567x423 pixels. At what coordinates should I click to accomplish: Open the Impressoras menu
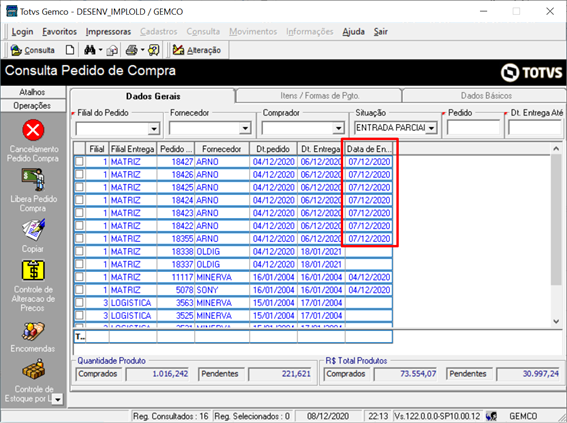(108, 32)
